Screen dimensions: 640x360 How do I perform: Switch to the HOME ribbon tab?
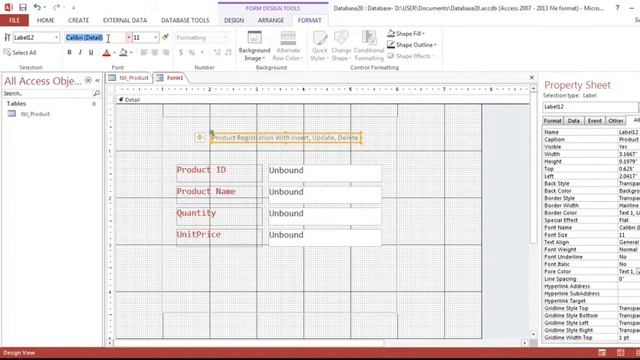coord(45,20)
